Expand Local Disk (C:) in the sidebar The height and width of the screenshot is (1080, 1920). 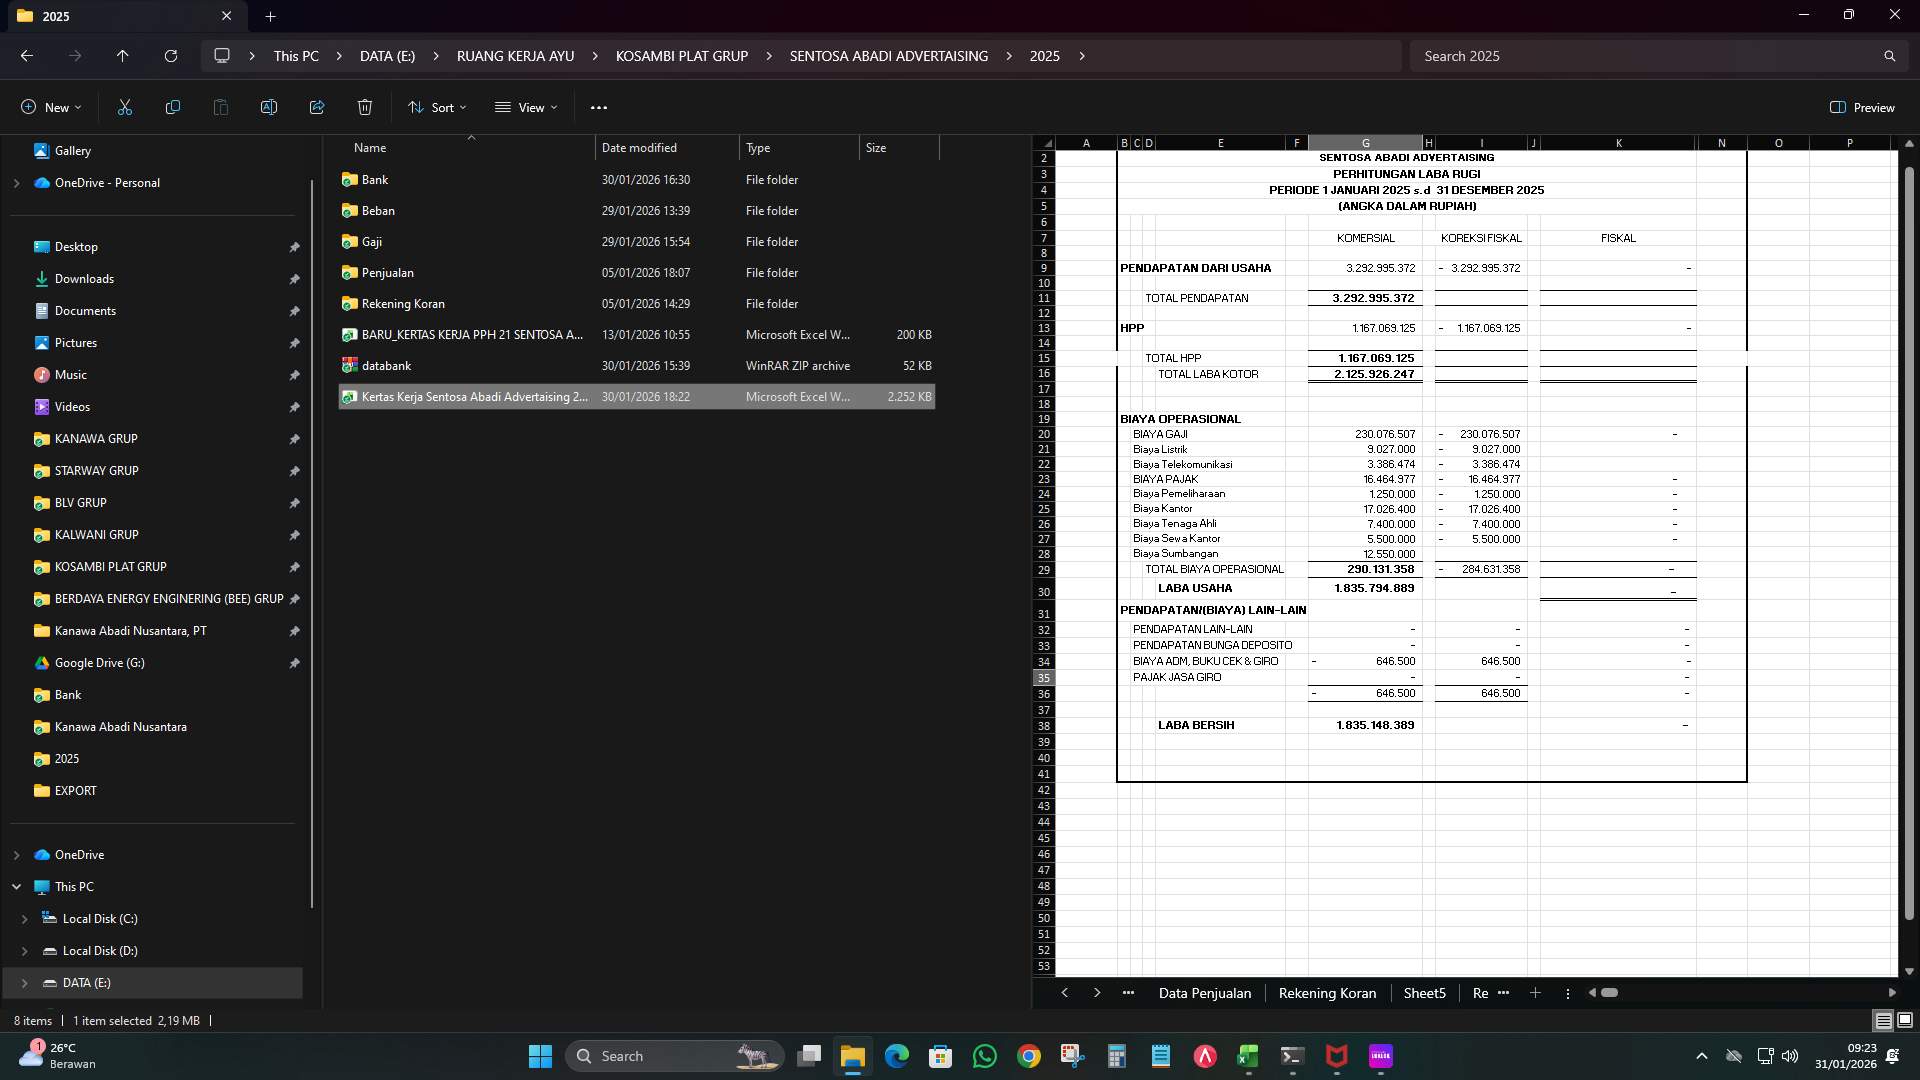pyautogui.click(x=26, y=919)
